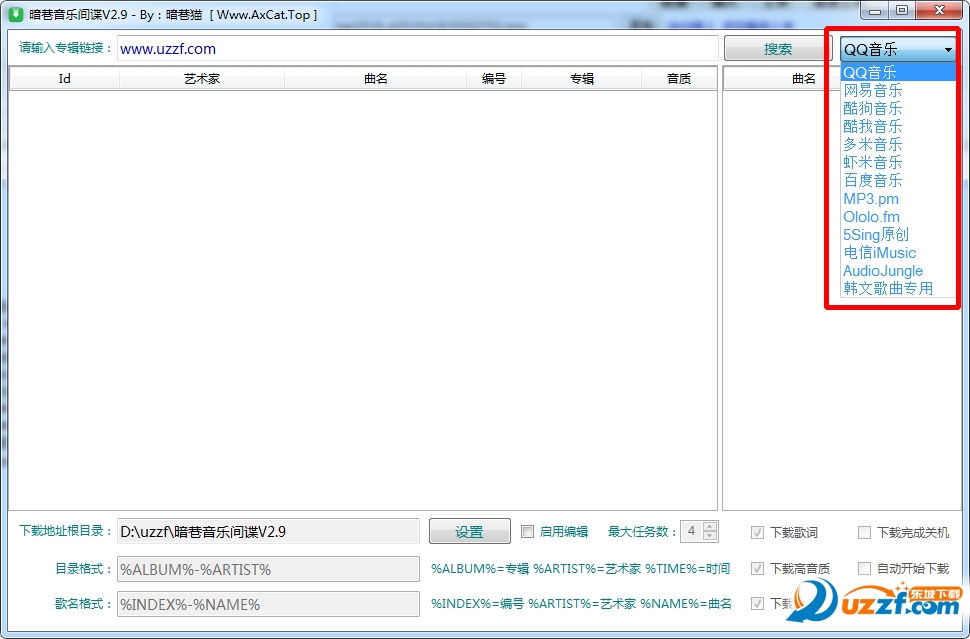Viewport: 970px width, 639px height.
Task: Click the album link input field
Action: [x=418, y=48]
